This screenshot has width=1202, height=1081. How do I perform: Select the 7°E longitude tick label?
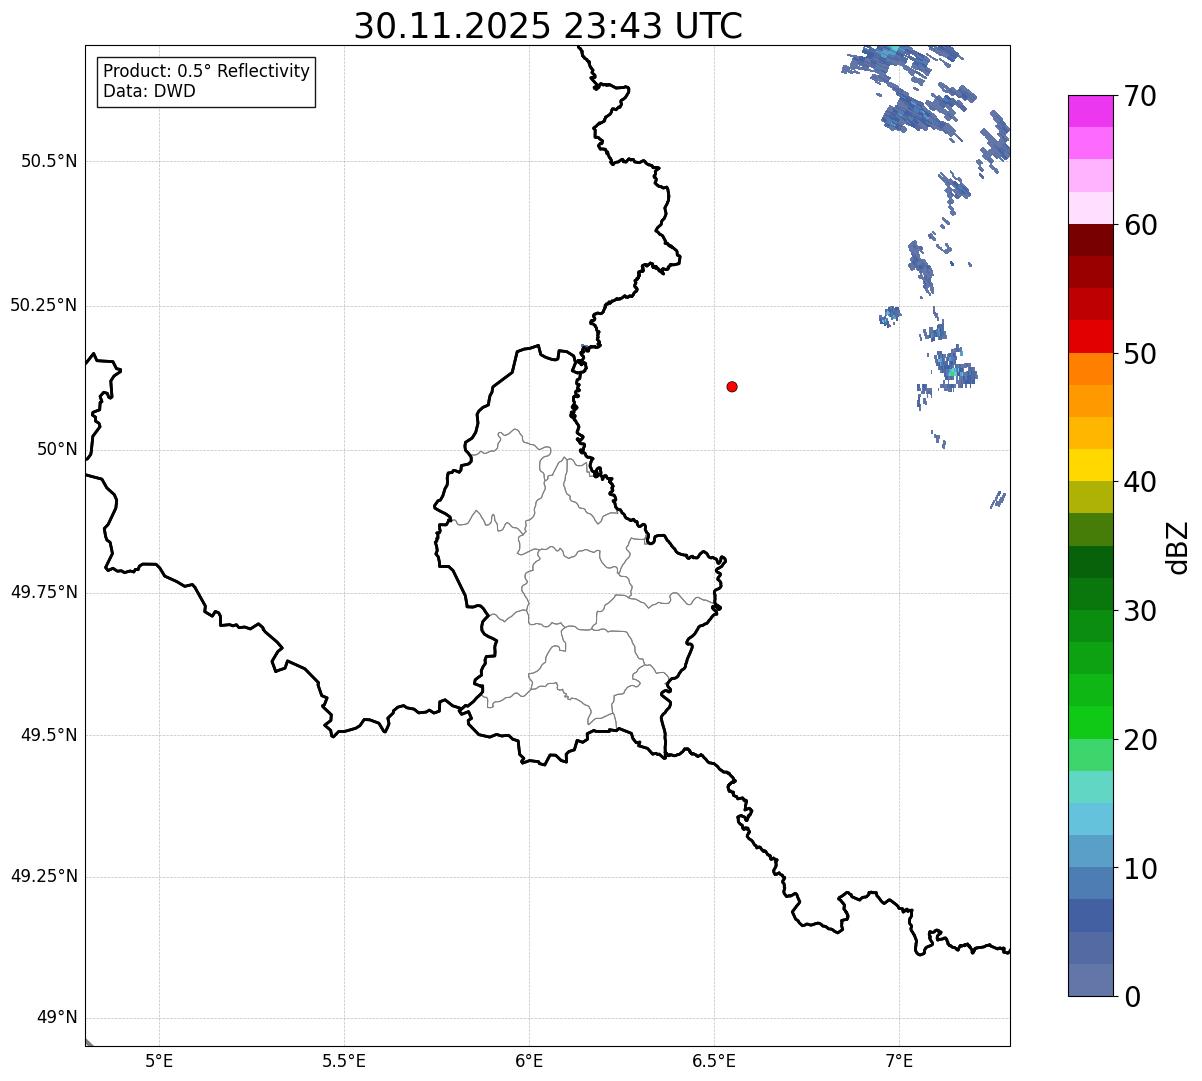(899, 1060)
